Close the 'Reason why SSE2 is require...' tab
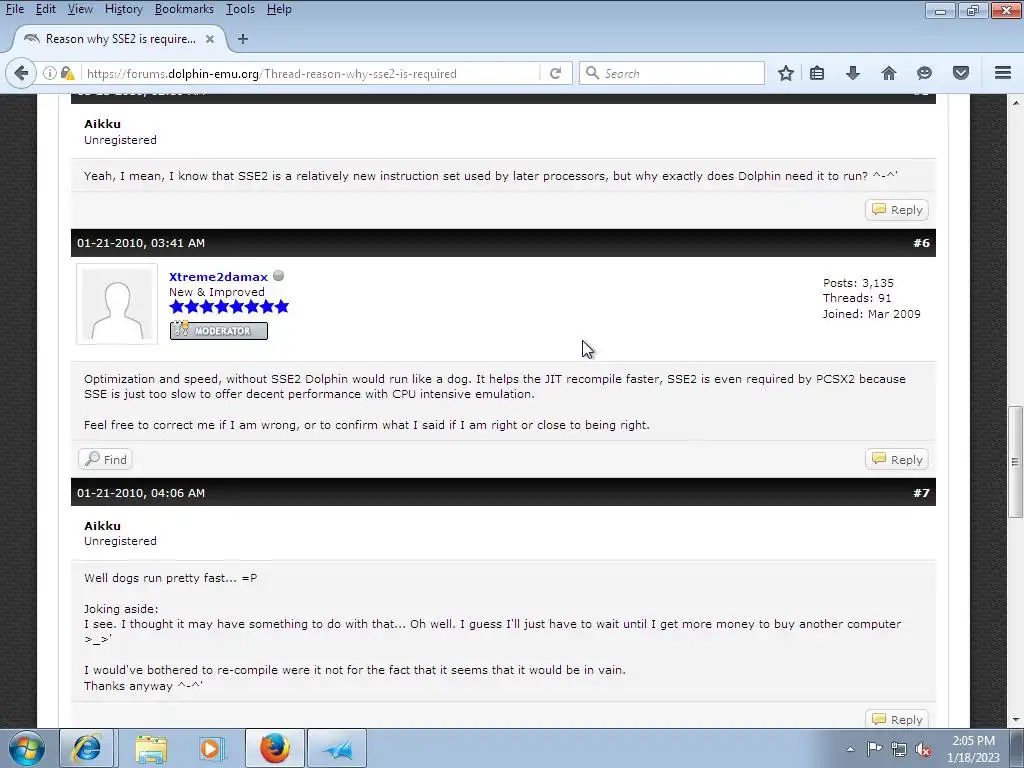This screenshot has height=768, width=1024. click(x=210, y=39)
